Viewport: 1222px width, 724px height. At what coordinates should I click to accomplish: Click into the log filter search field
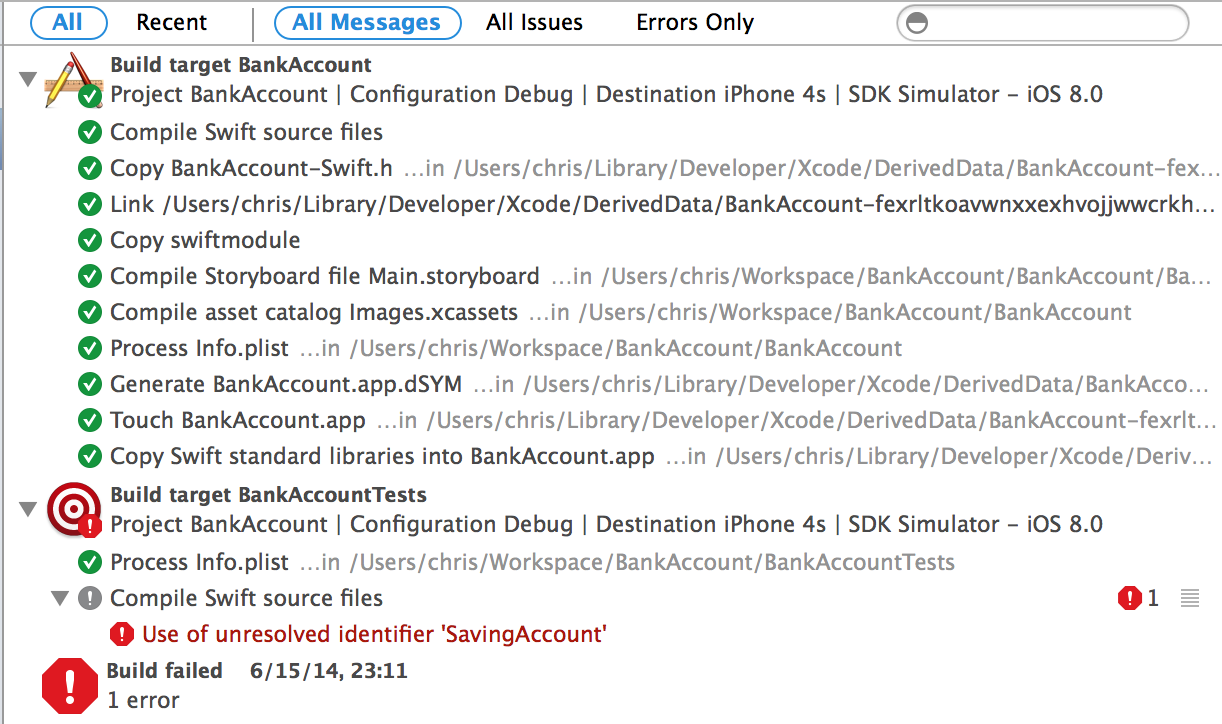(1055, 23)
